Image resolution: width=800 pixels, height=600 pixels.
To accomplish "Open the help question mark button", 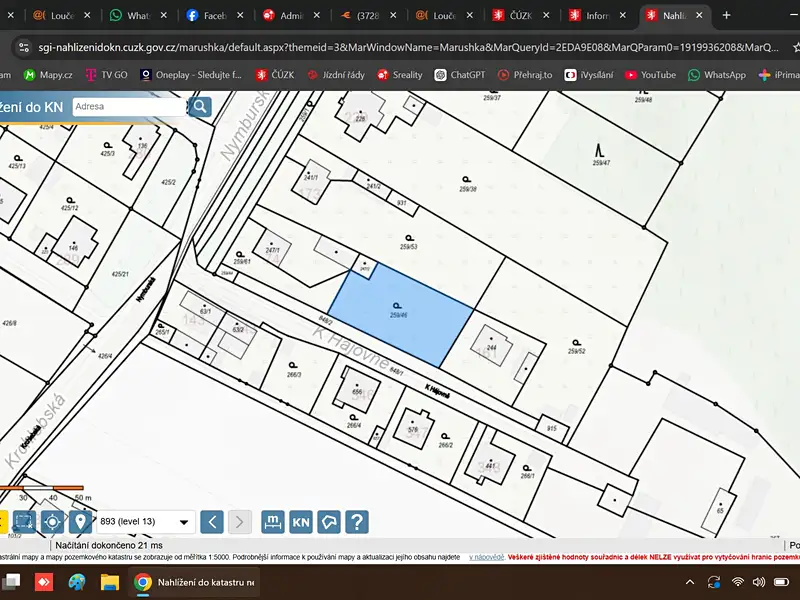I will coord(357,521).
